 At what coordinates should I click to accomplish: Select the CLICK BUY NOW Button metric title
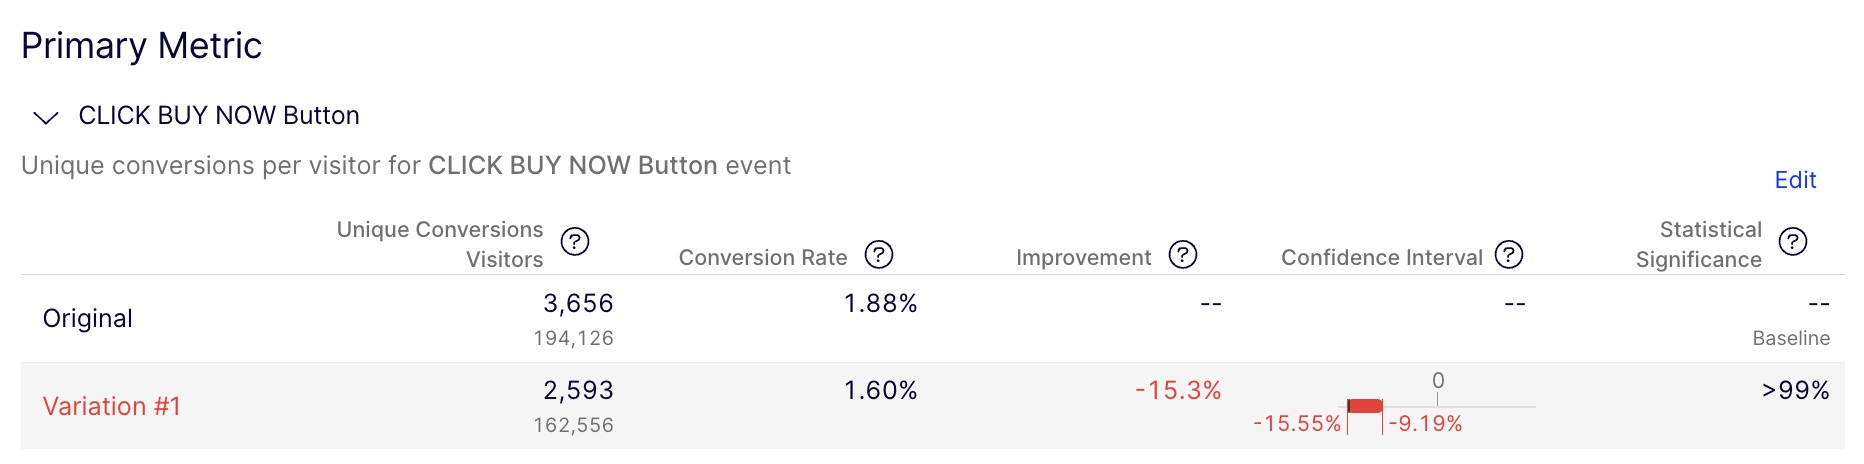click(219, 116)
